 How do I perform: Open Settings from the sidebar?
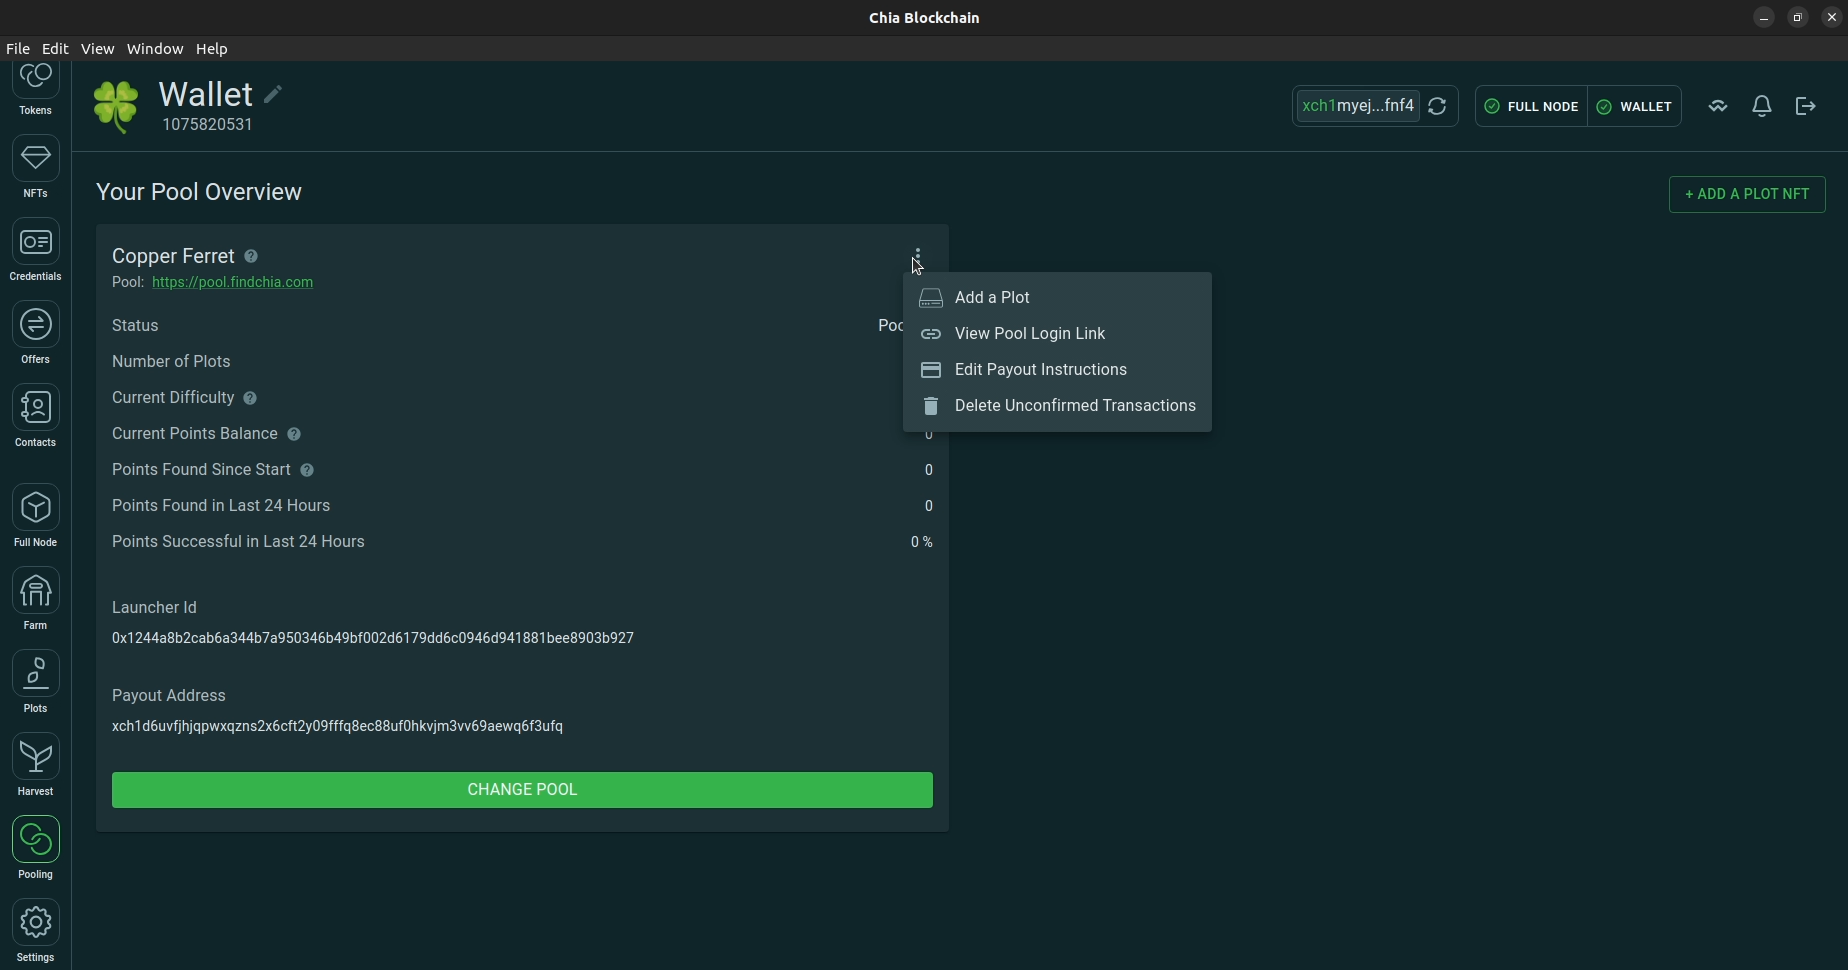coord(36,932)
